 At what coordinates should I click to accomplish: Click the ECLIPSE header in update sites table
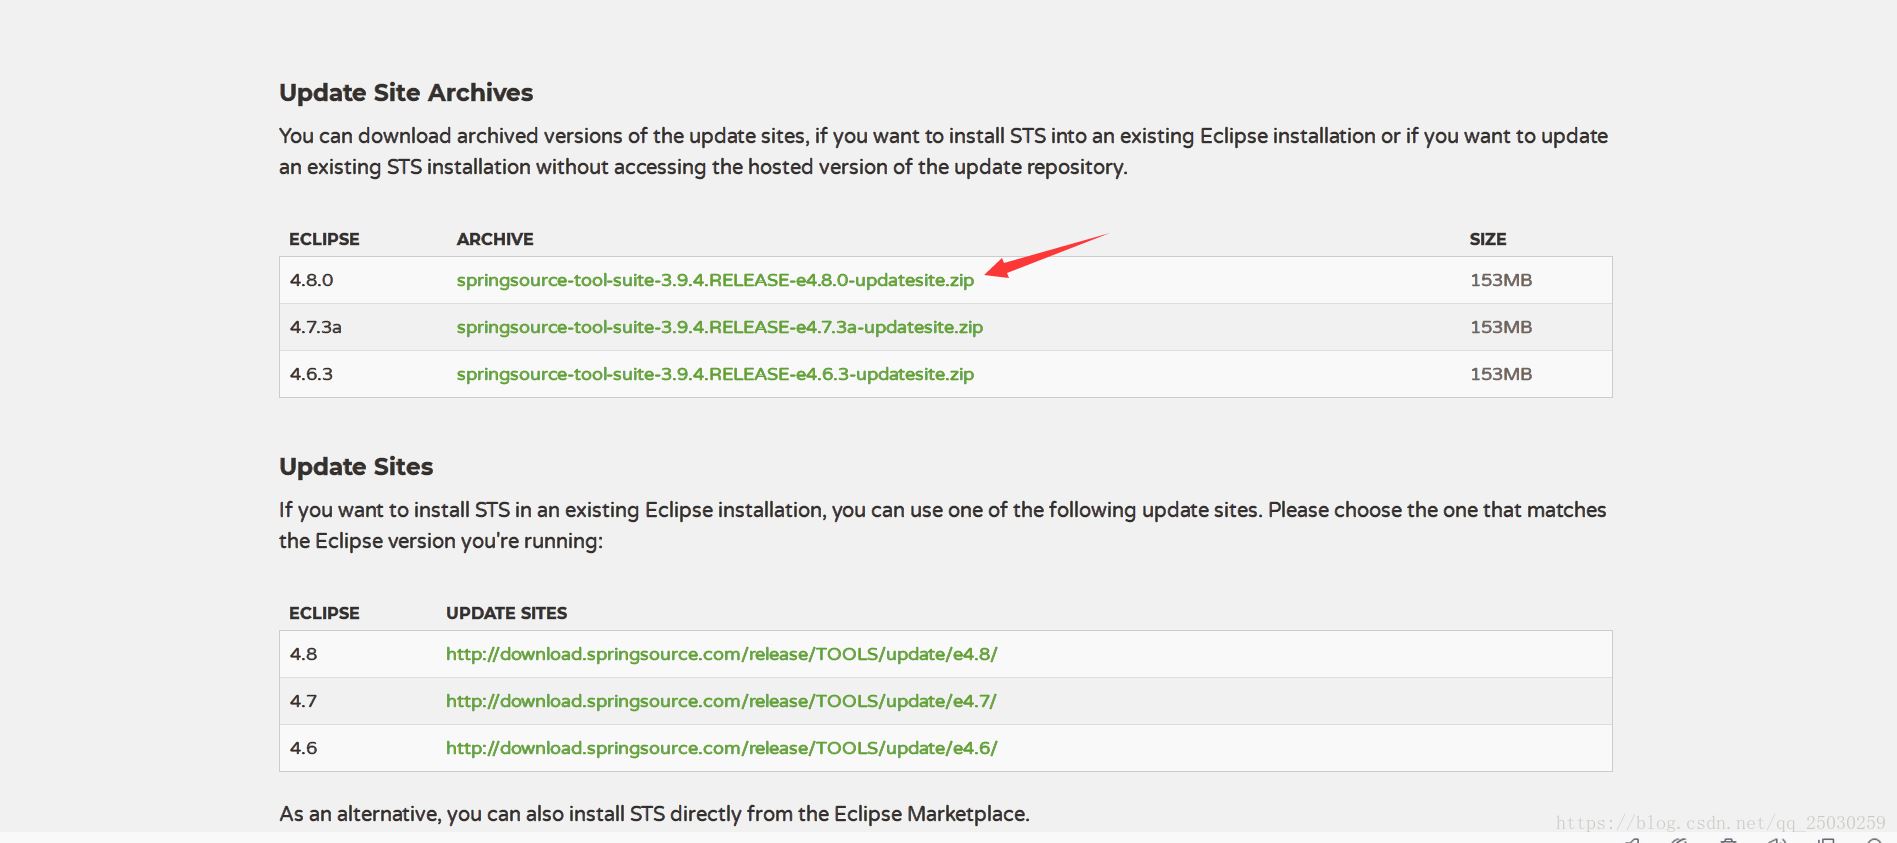pyautogui.click(x=324, y=613)
